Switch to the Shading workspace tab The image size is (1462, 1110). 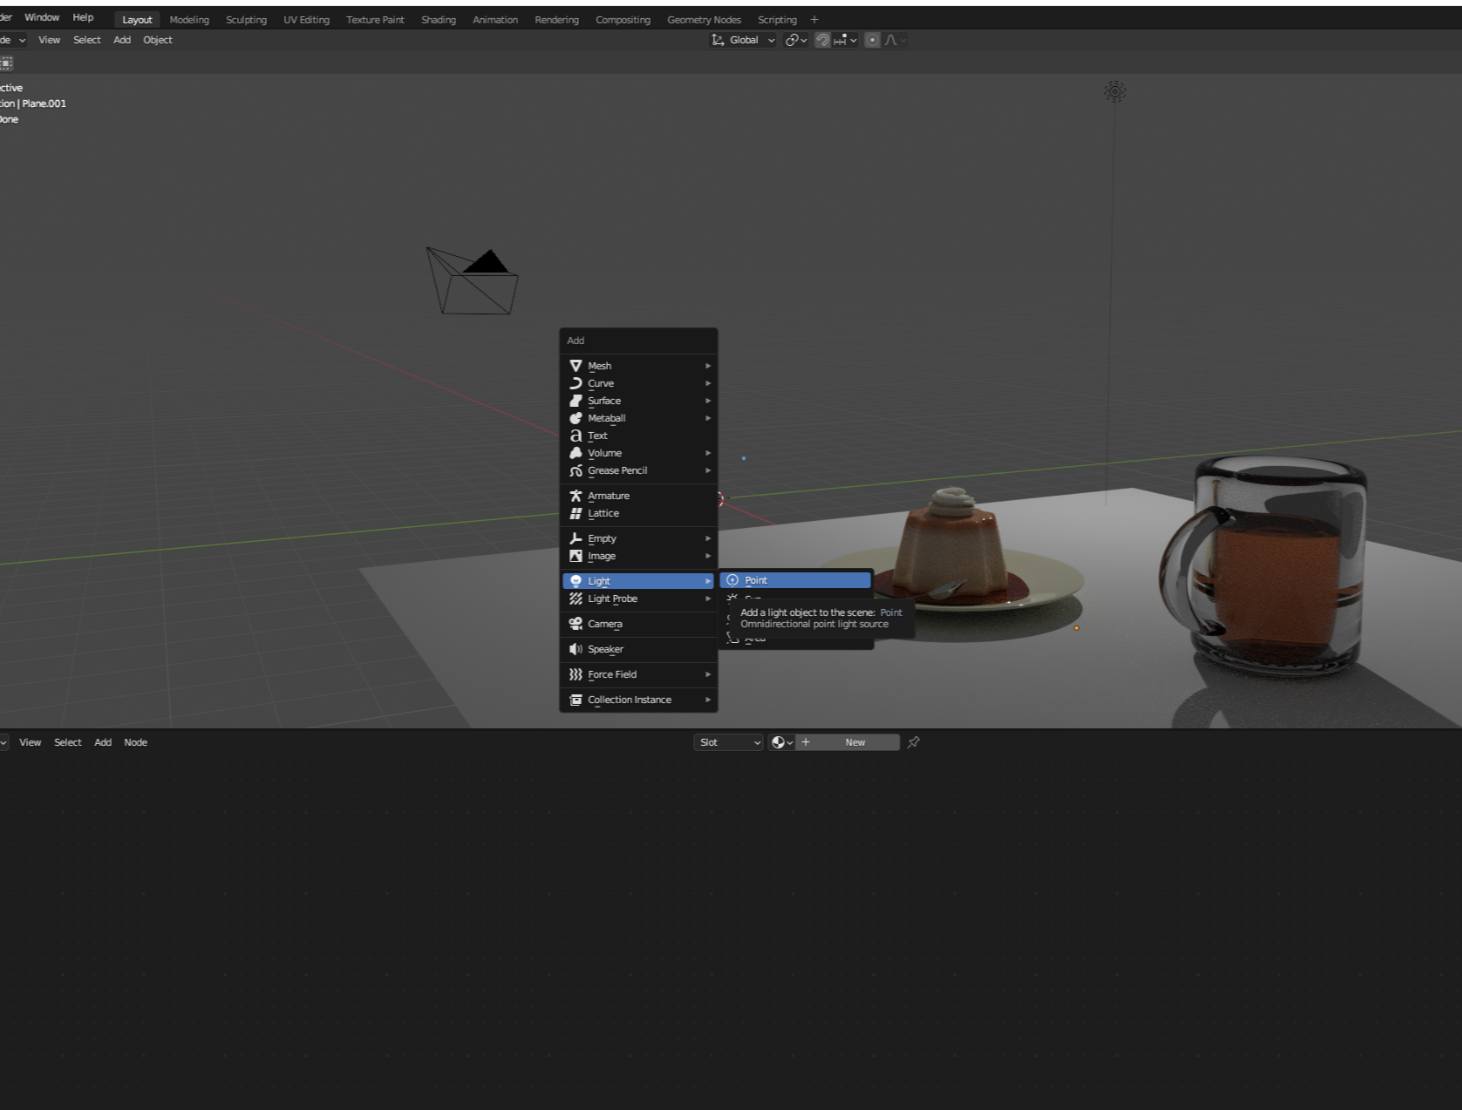[x=438, y=20]
